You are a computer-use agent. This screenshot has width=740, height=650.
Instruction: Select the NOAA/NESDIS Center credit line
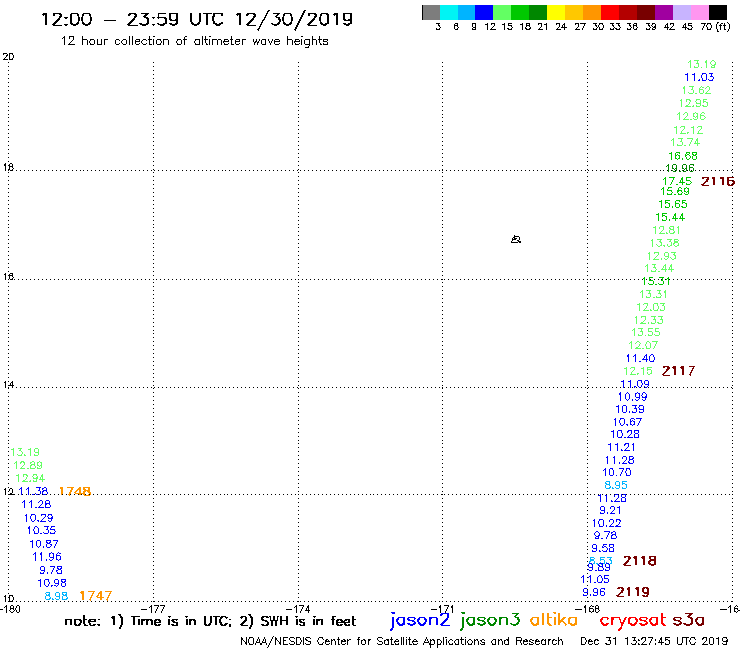click(402, 642)
